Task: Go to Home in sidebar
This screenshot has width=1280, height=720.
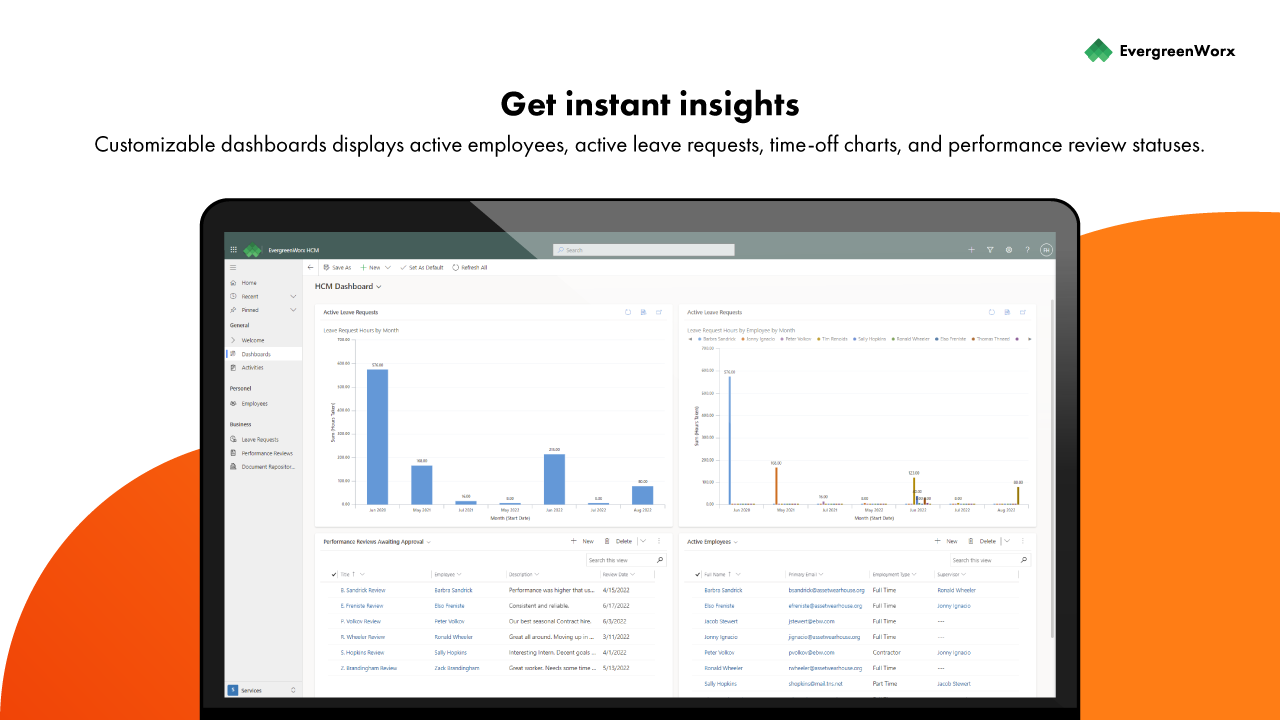Action: click(249, 283)
